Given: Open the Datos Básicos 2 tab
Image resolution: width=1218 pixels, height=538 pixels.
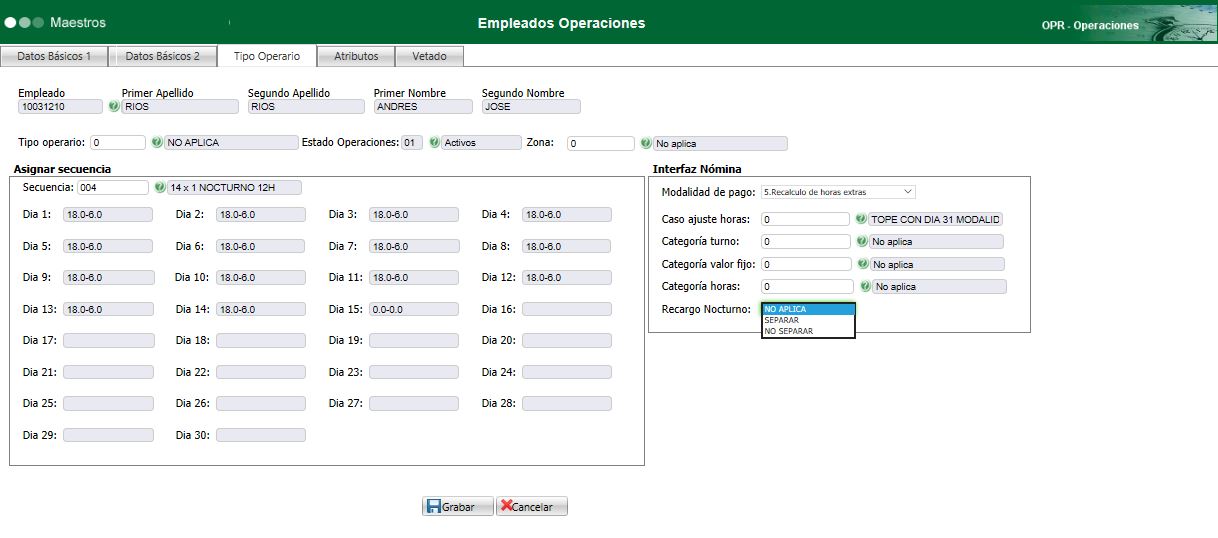Looking at the screenshot, I should (163, 56).
